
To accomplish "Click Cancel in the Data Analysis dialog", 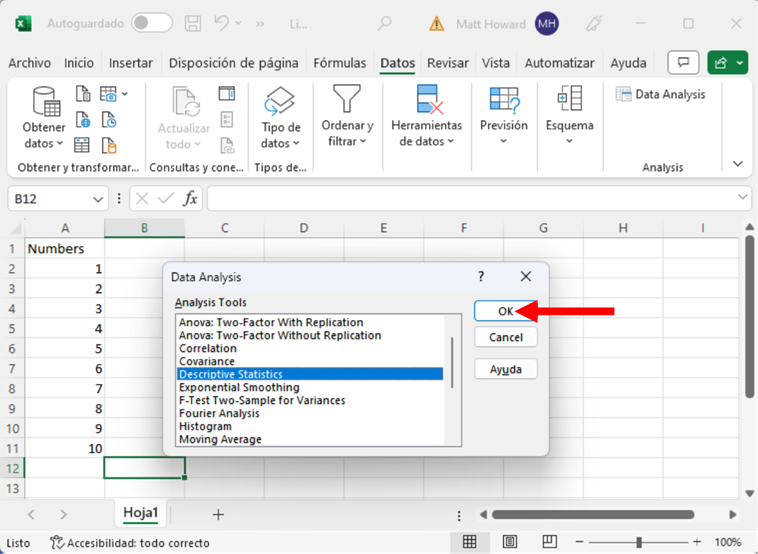I will (x=505, y=338).
